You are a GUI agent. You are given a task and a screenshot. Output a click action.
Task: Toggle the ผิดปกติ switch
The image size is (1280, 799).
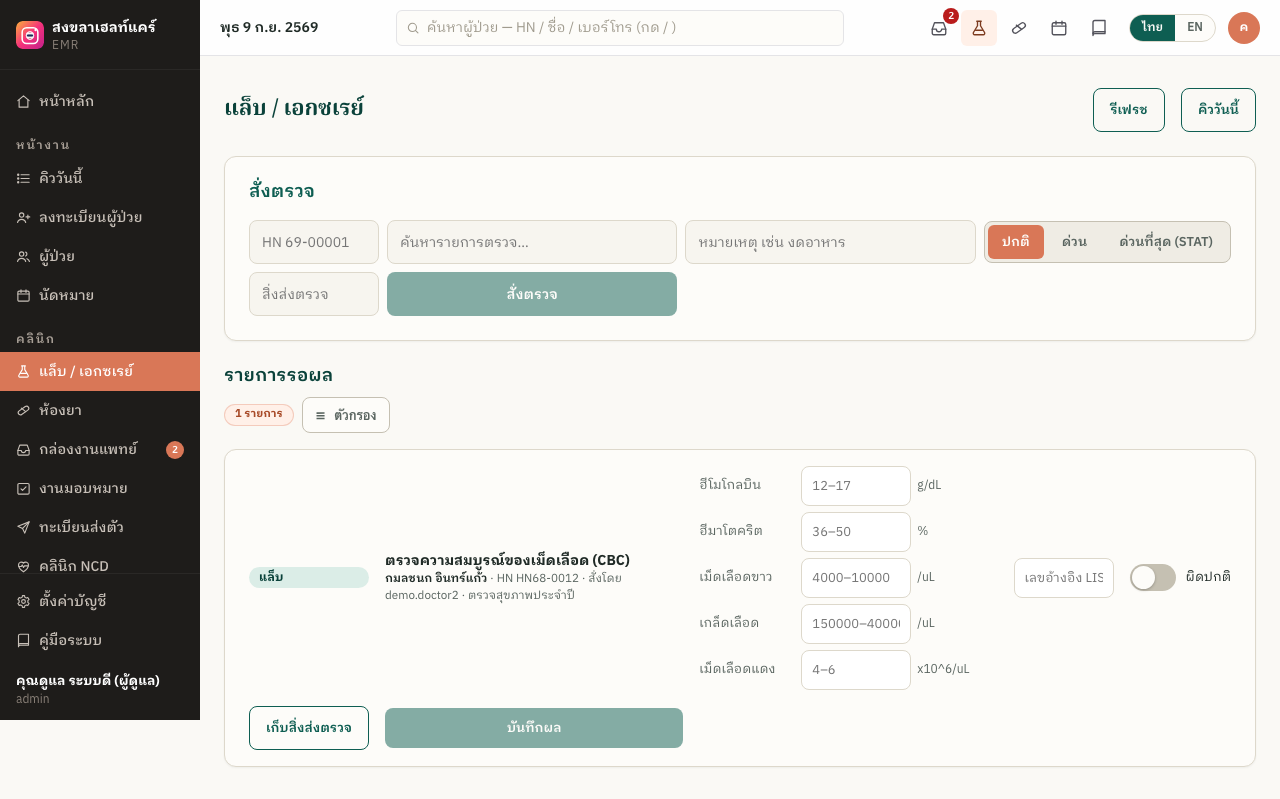pyautogui.click(x=1153, y=577)
